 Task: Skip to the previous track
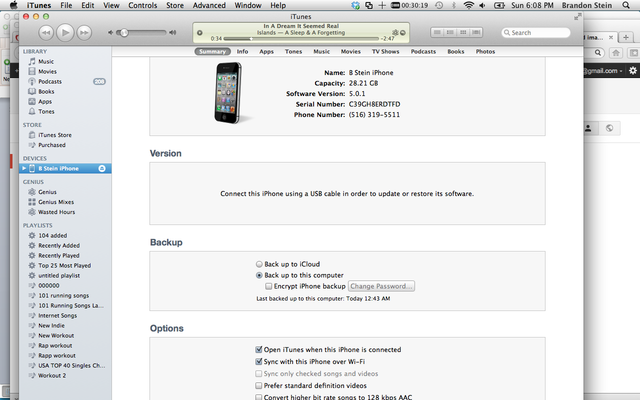tap(46, 33)
